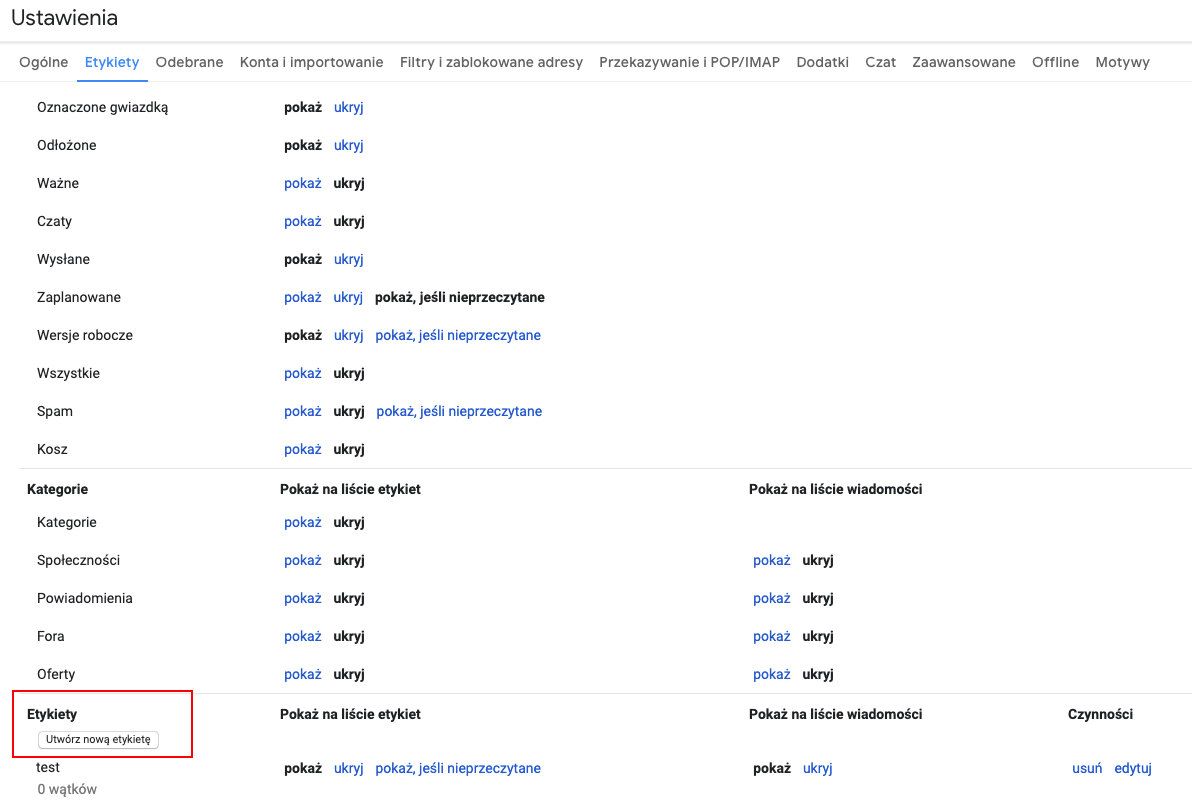
Task: Switch to Filtry i zablokowane adresy
Action: click(x=489, y=62)
